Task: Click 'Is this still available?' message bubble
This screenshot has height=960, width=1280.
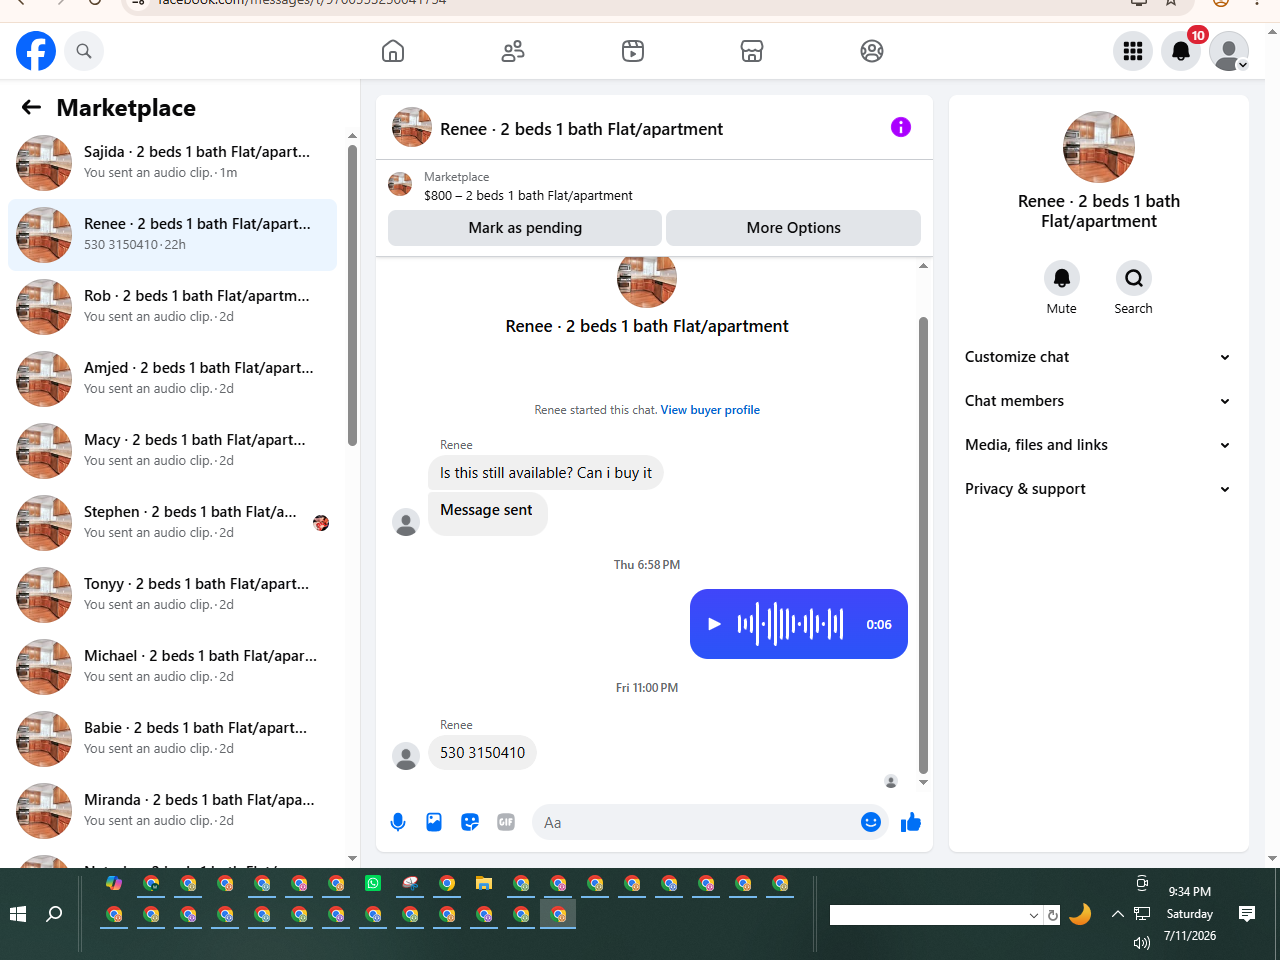Action: 546,473
